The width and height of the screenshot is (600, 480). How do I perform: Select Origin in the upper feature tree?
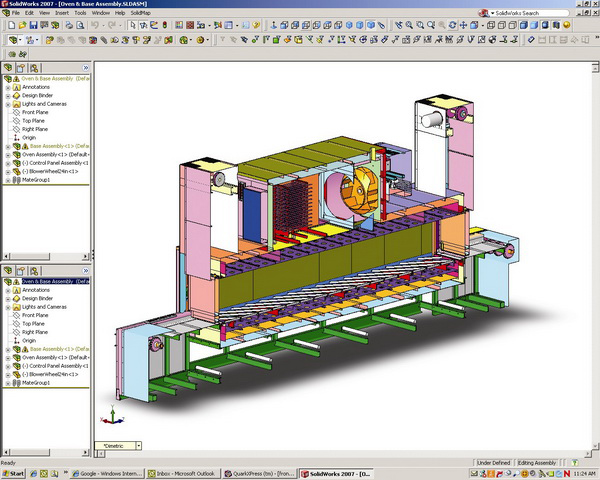29,137
